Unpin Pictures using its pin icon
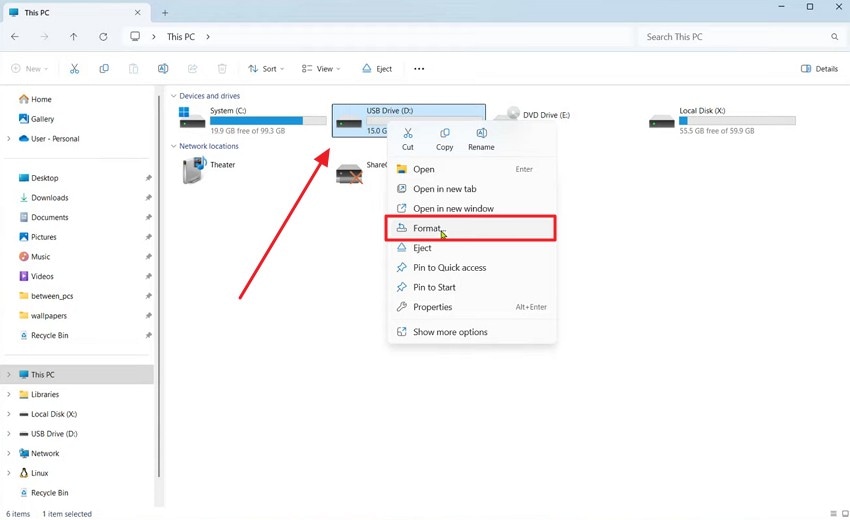Viewport: 850px width, 520px height. coord(149,237)
